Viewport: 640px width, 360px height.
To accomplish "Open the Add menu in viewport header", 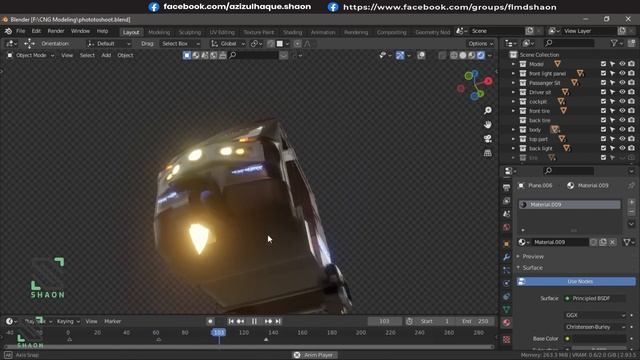I will pos(106,56).
